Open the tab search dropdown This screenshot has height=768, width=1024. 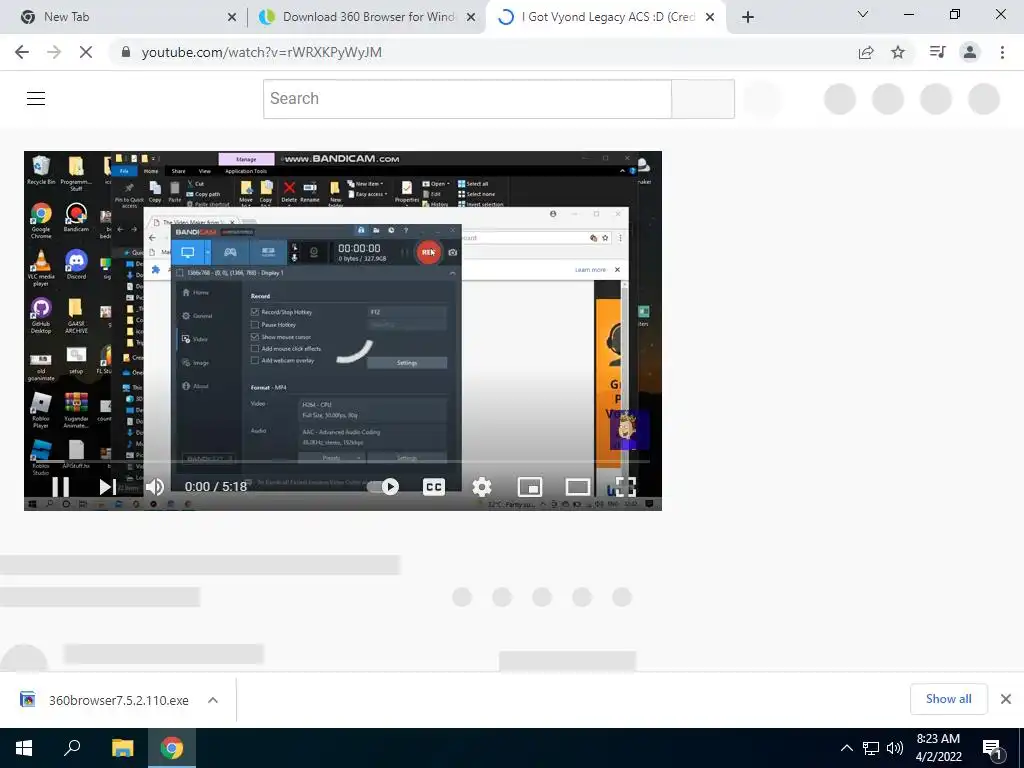pos(863,14)
